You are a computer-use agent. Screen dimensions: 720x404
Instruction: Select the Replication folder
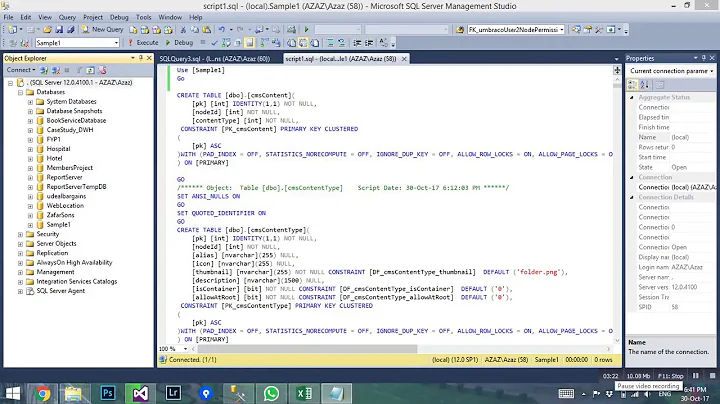tap(52, 253)
